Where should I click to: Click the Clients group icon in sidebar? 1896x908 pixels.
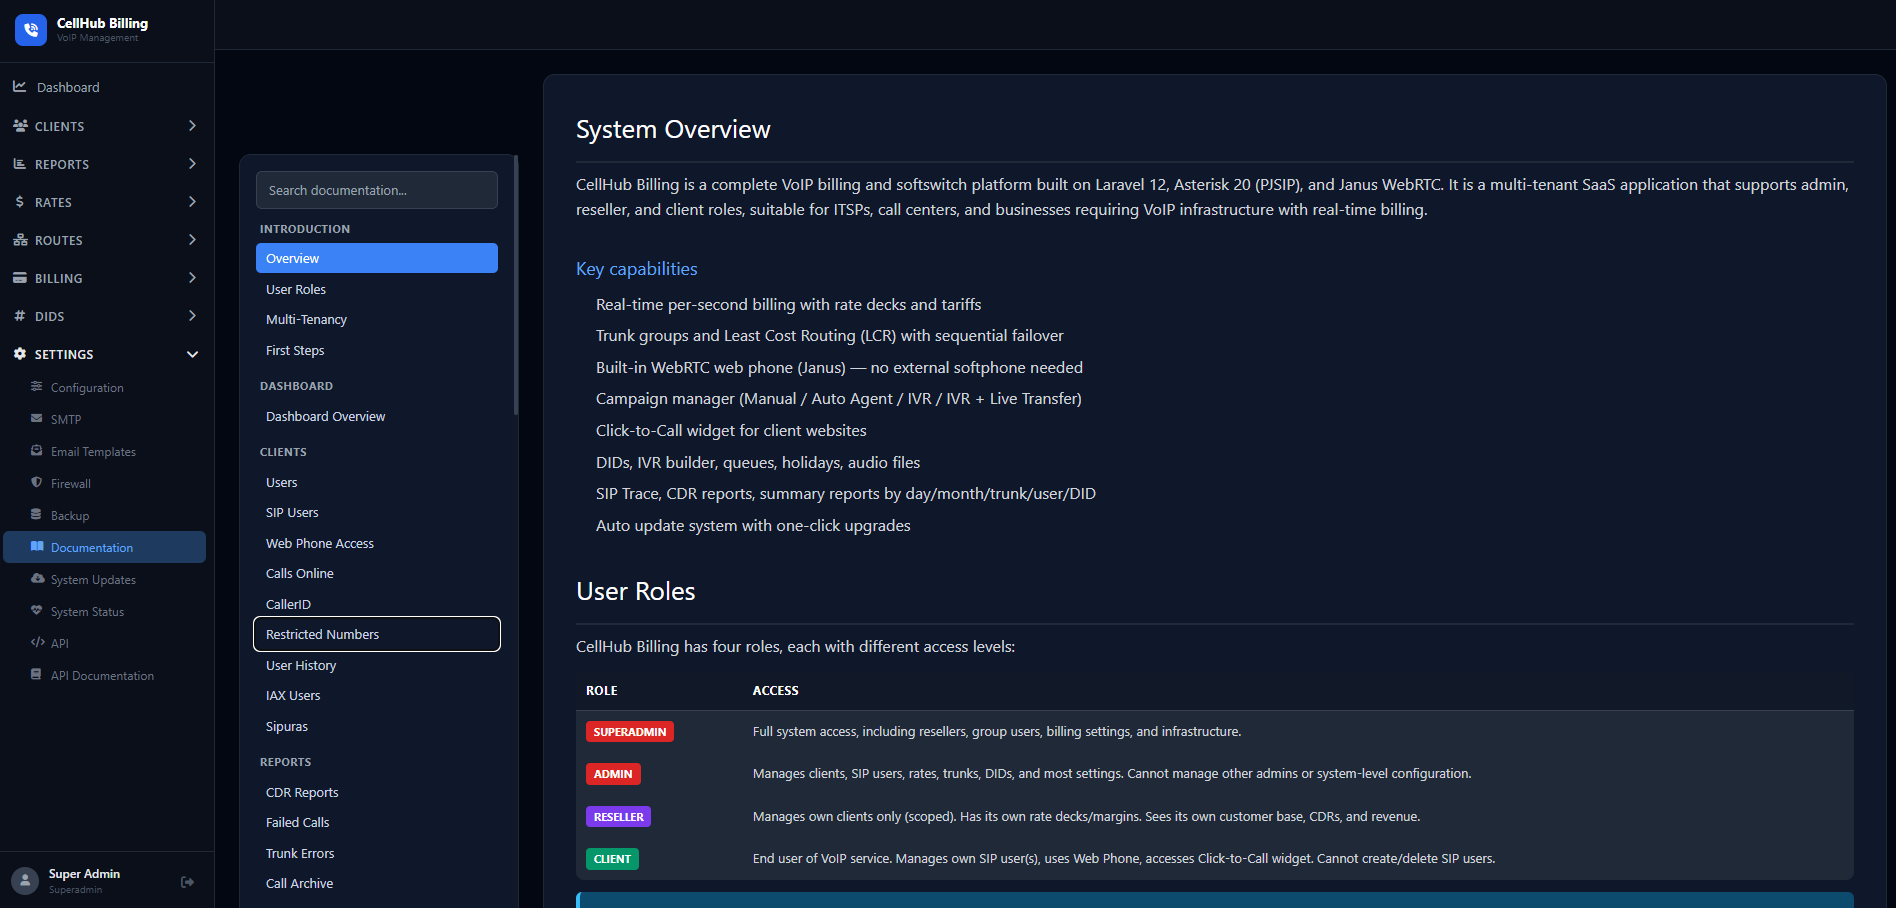click(20, 126)
